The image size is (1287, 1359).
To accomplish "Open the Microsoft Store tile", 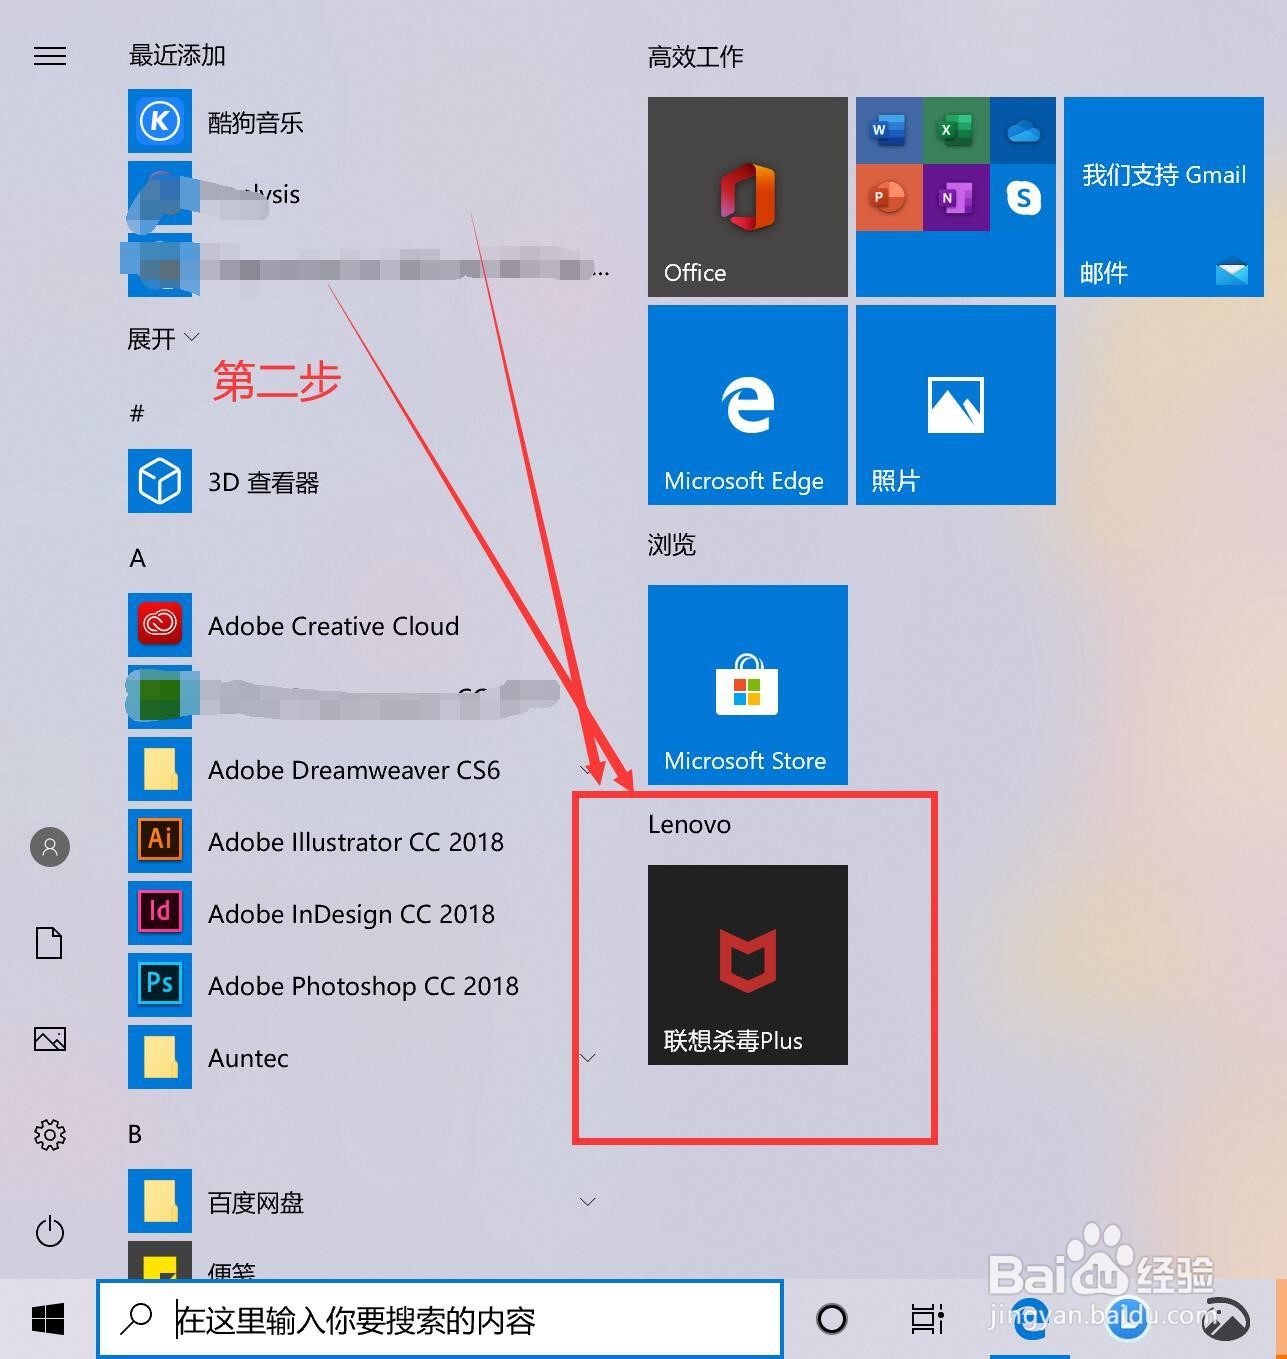I will pyautogui.click(x=748, y=685).
